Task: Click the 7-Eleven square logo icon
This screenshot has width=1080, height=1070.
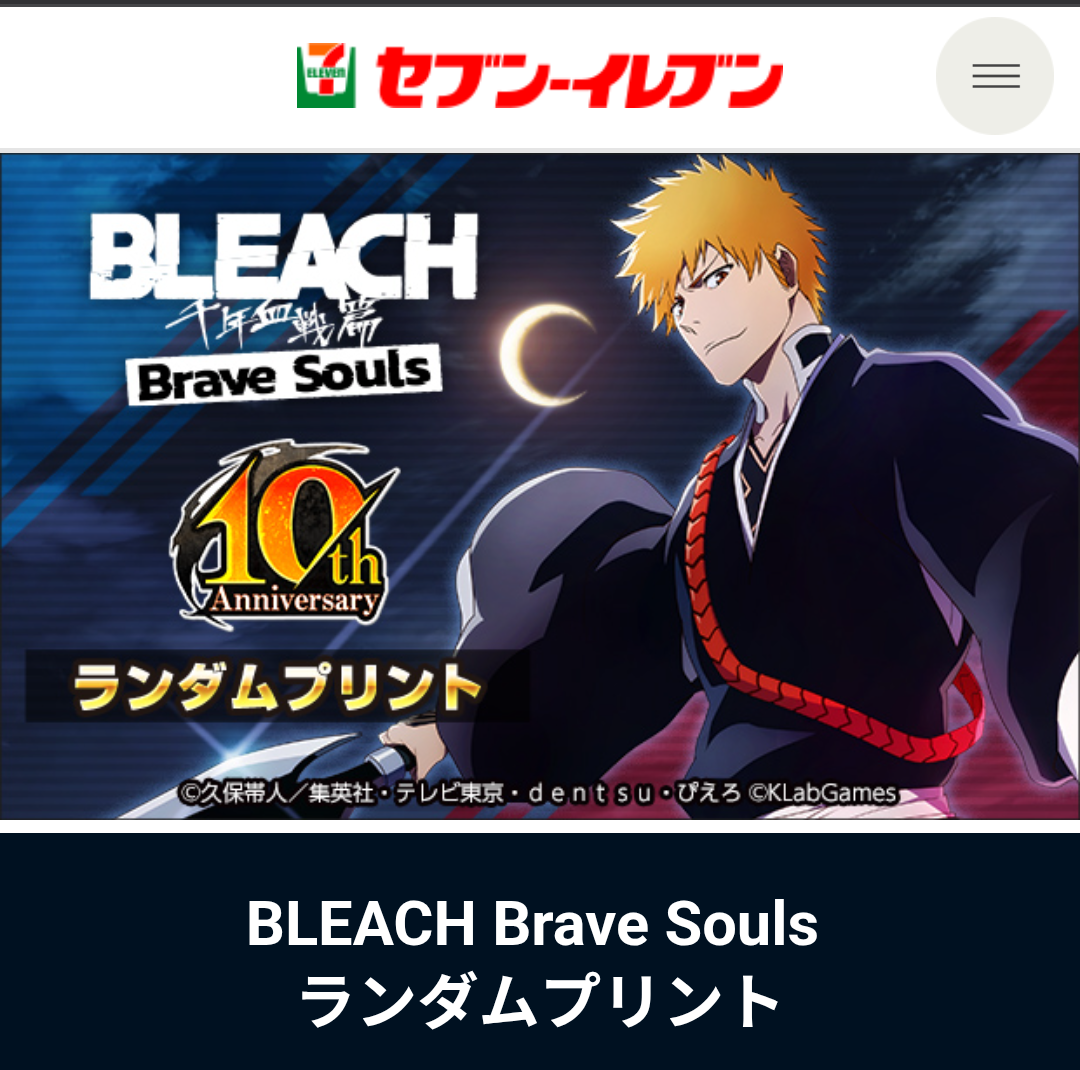Action: 326,76
